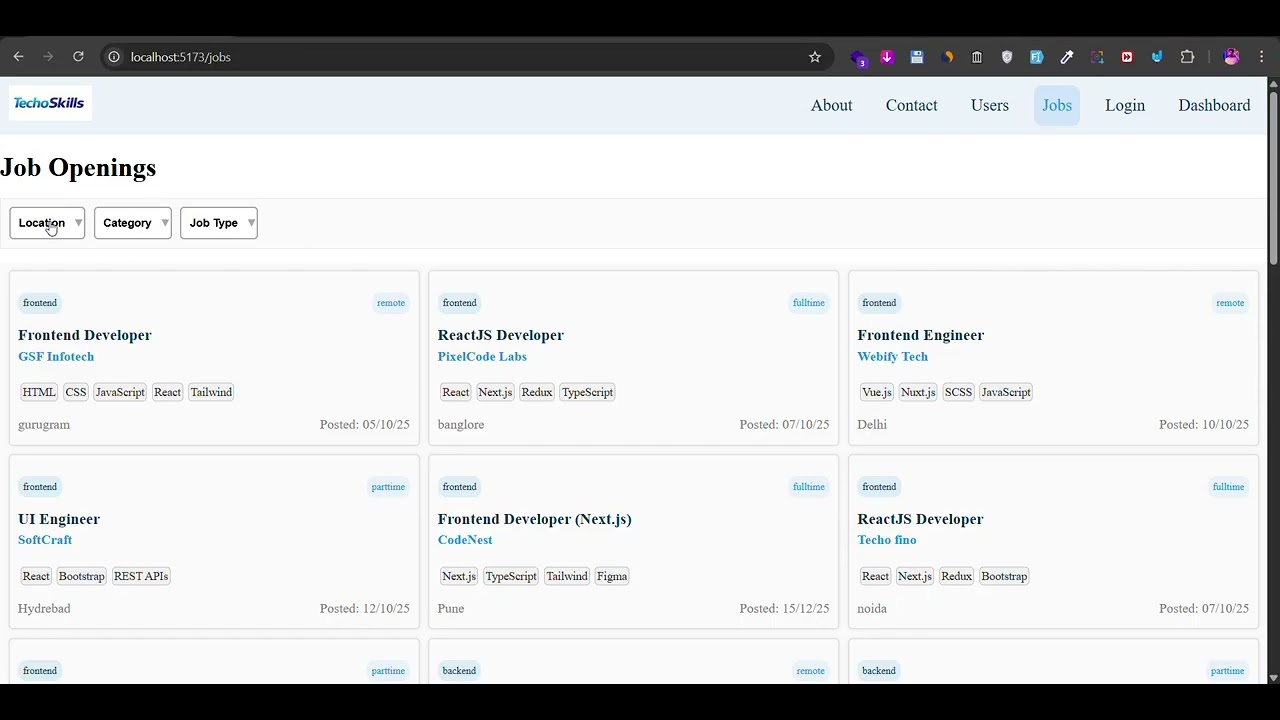The image size is (1280, 720).
Task: Click the Bootstrap tag on Techo fino card
Action: point(1004,576)
